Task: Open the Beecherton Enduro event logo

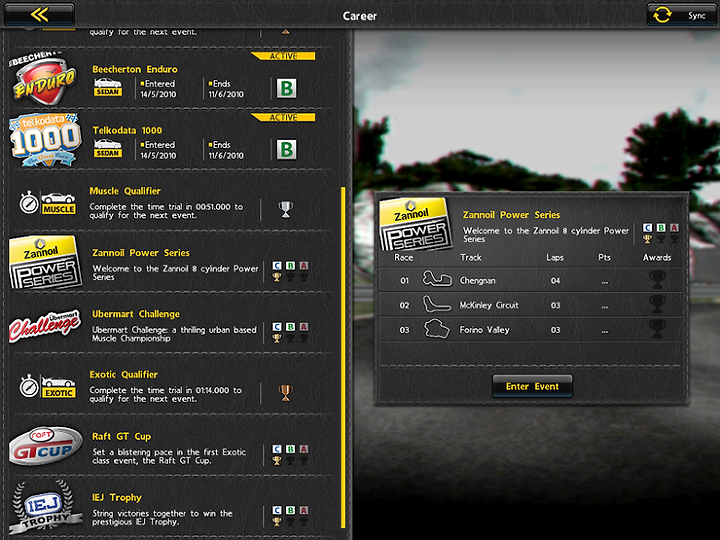Action: 43,78
